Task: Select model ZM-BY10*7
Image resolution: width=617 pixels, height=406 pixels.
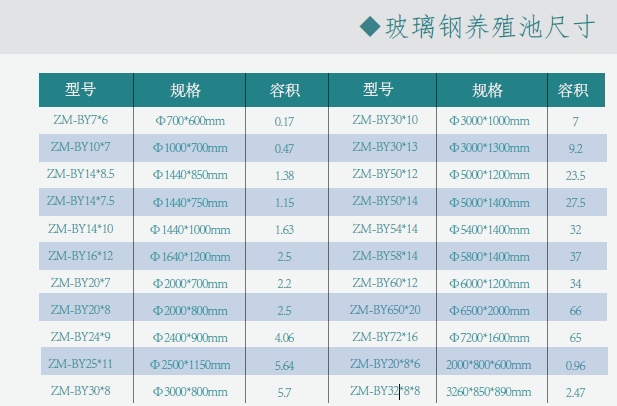Action: 80,147
